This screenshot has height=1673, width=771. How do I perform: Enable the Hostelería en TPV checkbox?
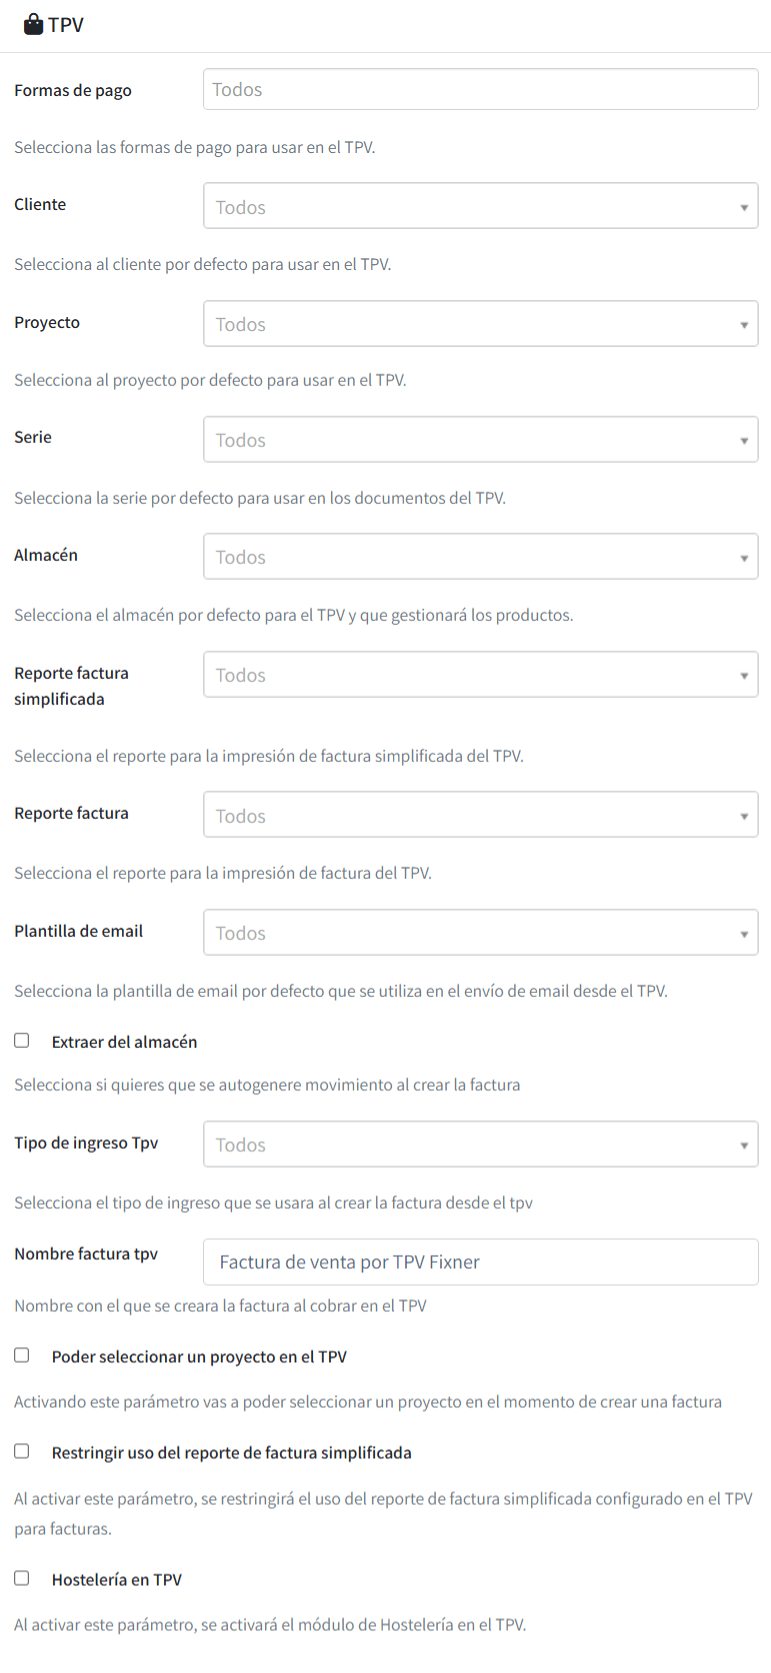click(22, 1579)
